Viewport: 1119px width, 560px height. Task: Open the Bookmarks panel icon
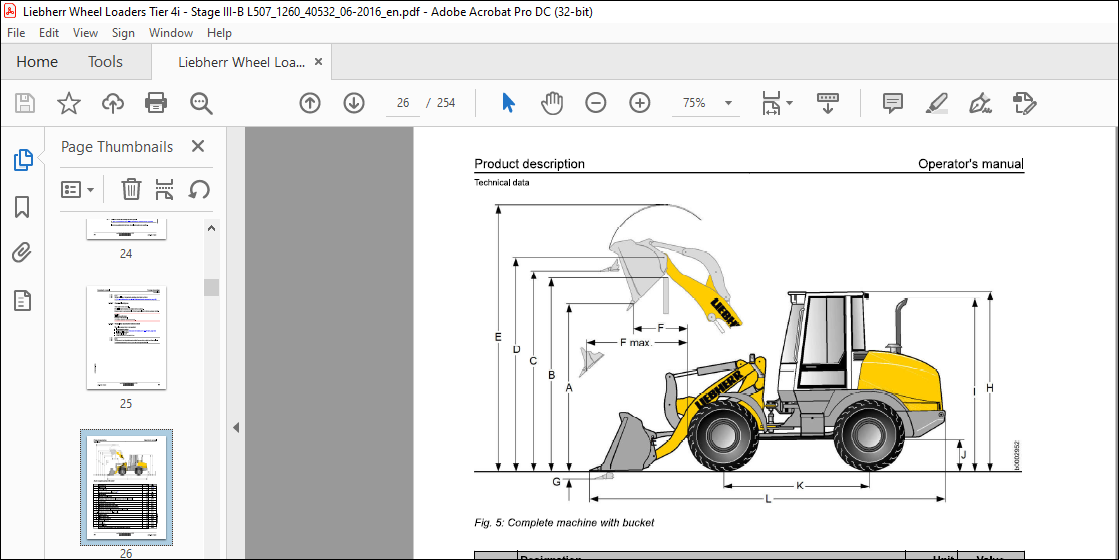click(x=22, y=207)
